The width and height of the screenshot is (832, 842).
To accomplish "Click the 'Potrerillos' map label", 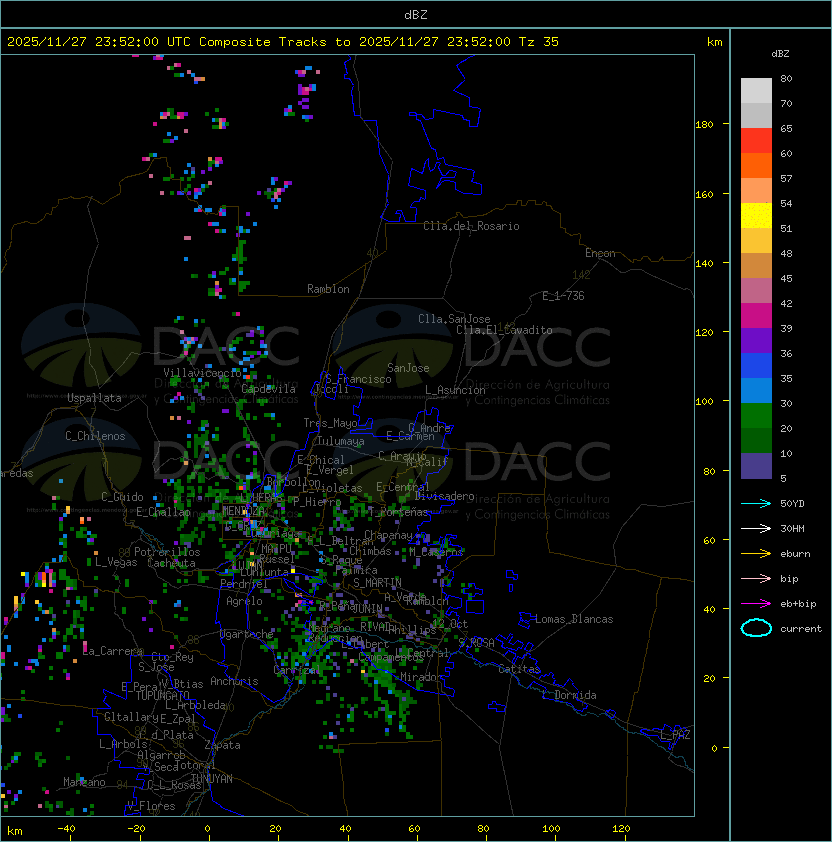I will tap(167, 552).
